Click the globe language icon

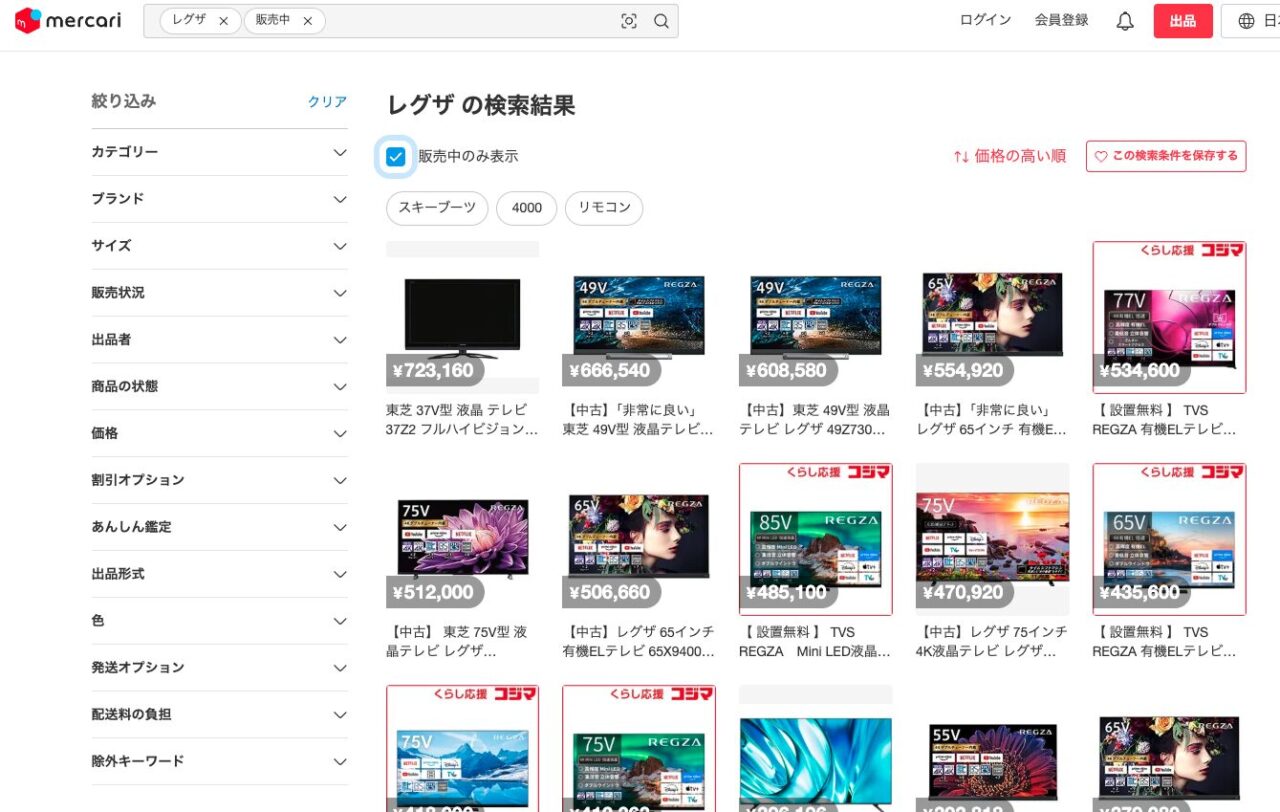click(x=1246, y=21)
